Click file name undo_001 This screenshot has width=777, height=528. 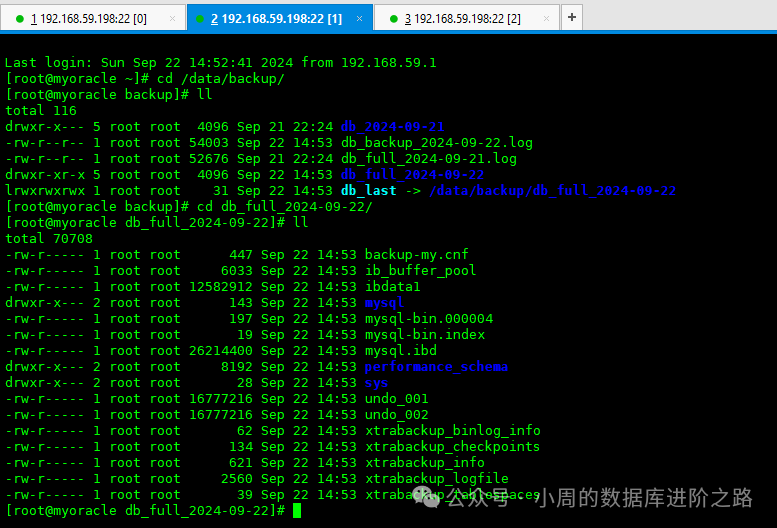pyautogui.click(x=396, y=399)
